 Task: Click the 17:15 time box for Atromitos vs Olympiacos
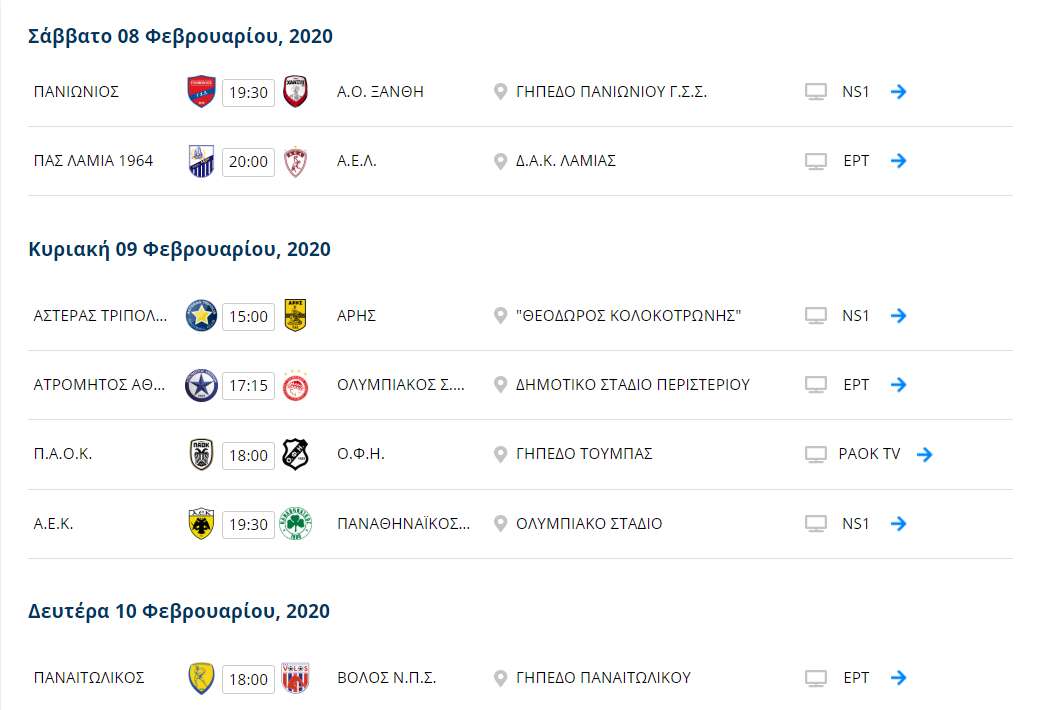coord(248,386)
